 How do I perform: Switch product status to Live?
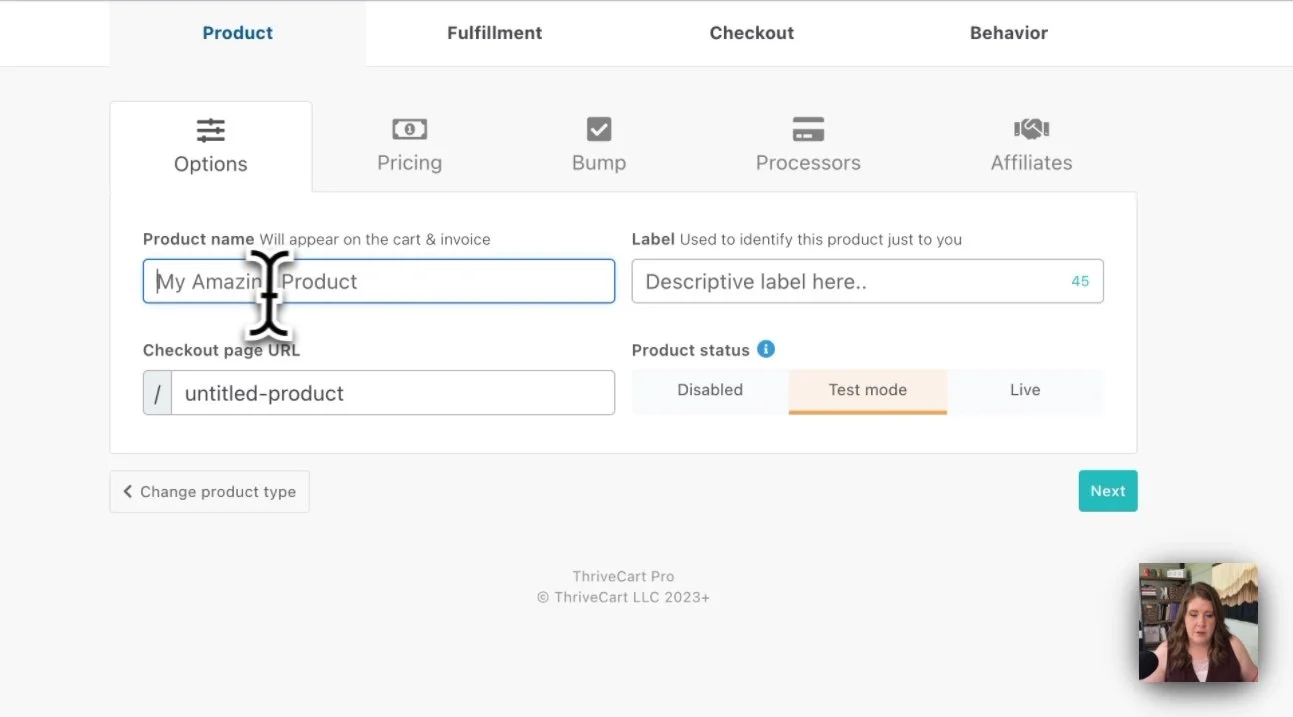tap(1025, 390)
